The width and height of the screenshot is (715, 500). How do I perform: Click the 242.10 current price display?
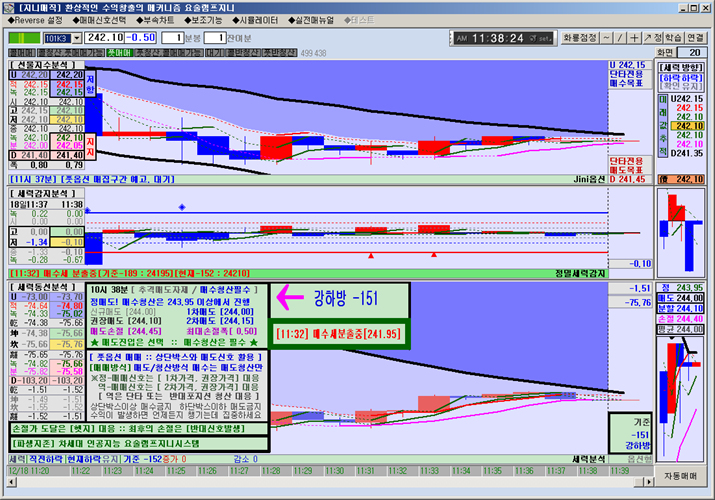click(105, 37)
